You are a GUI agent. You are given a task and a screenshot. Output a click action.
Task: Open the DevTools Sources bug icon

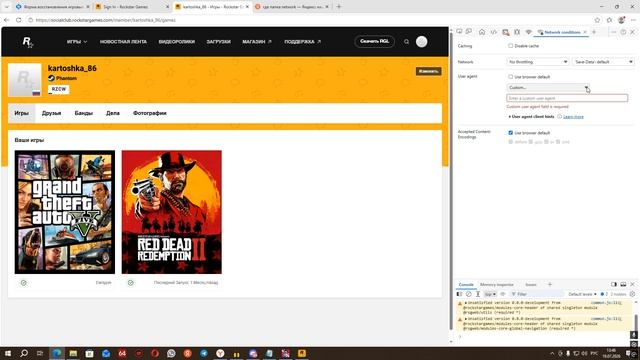click(517, 32)
